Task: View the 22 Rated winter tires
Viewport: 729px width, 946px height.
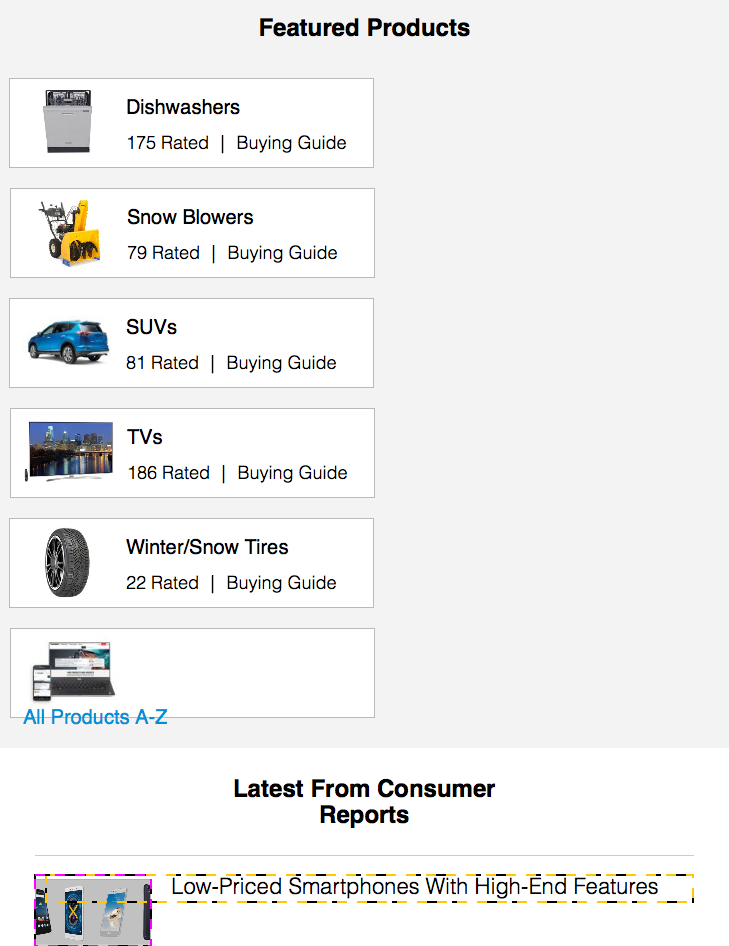Action: click(x=162, y=583)
